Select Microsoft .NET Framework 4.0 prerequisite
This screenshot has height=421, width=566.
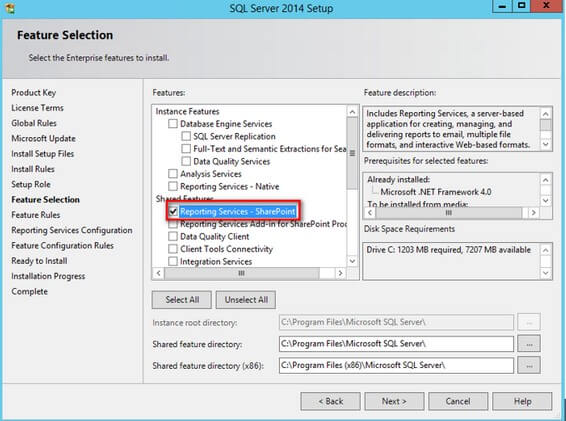pyautogui.click(x=436, y=192)
